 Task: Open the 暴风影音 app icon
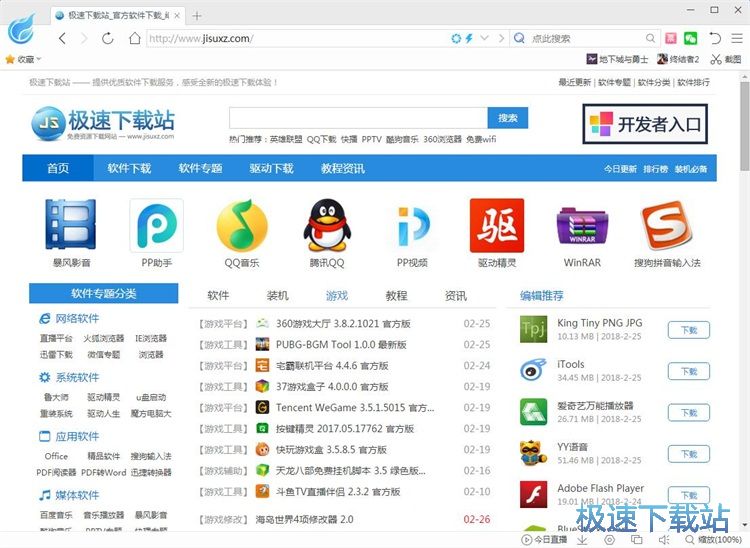point(71,225)
